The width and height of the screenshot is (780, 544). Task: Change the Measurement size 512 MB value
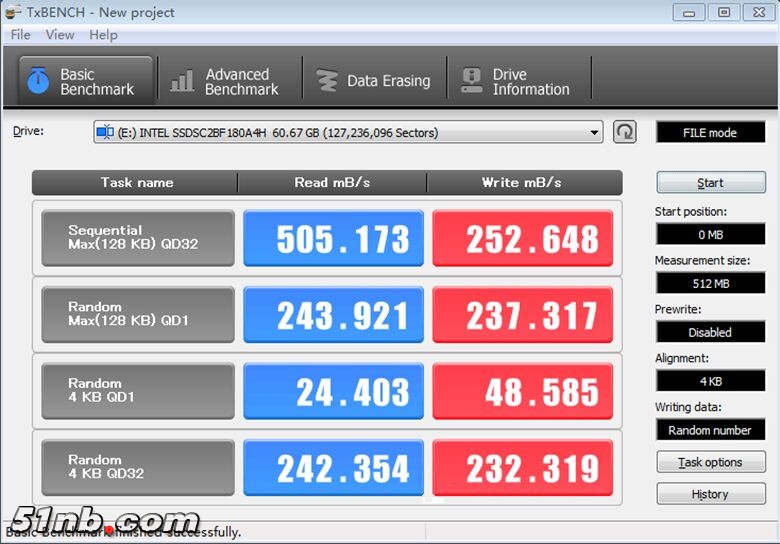tap(710, 283)
